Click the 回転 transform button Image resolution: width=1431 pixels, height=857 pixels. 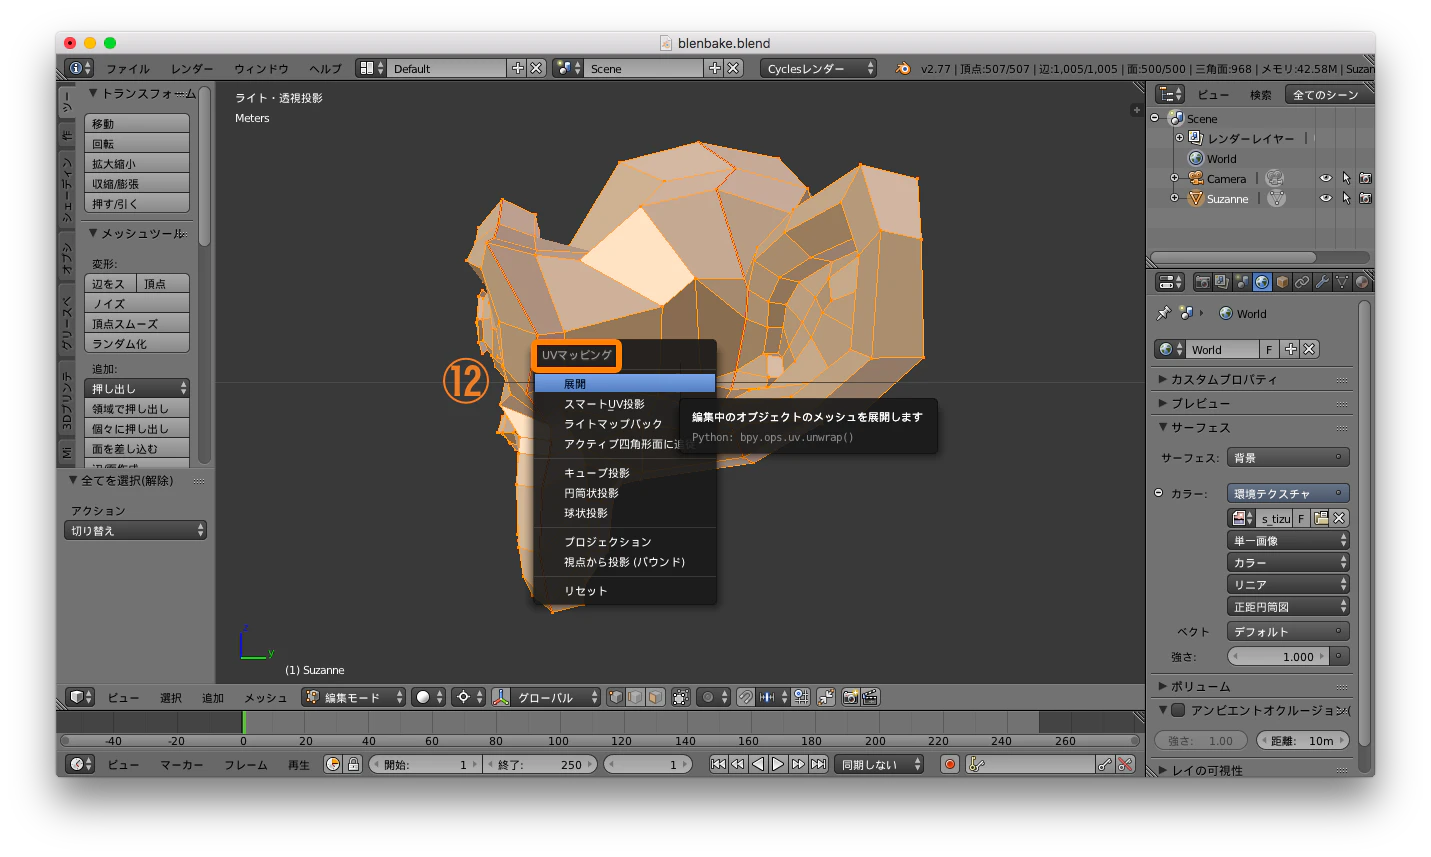click(137, 143)
